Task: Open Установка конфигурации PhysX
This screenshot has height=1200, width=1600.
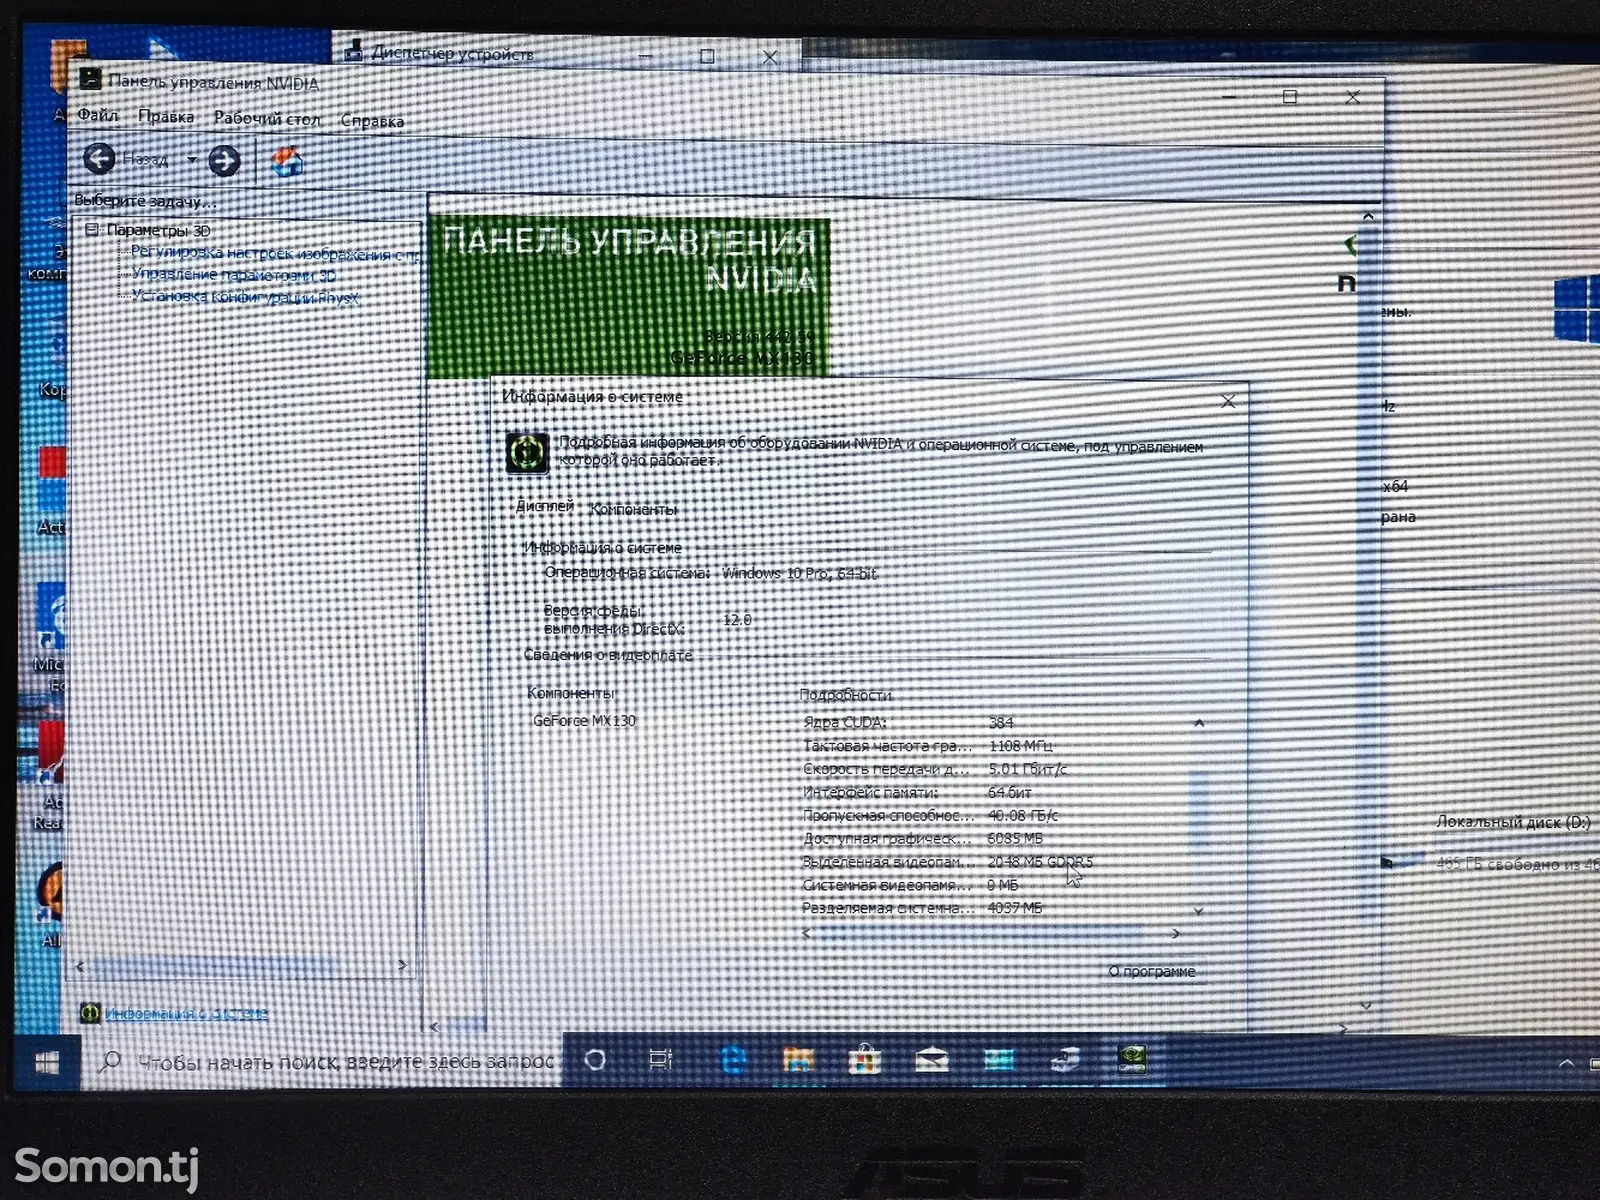Action: click(245, 297)
